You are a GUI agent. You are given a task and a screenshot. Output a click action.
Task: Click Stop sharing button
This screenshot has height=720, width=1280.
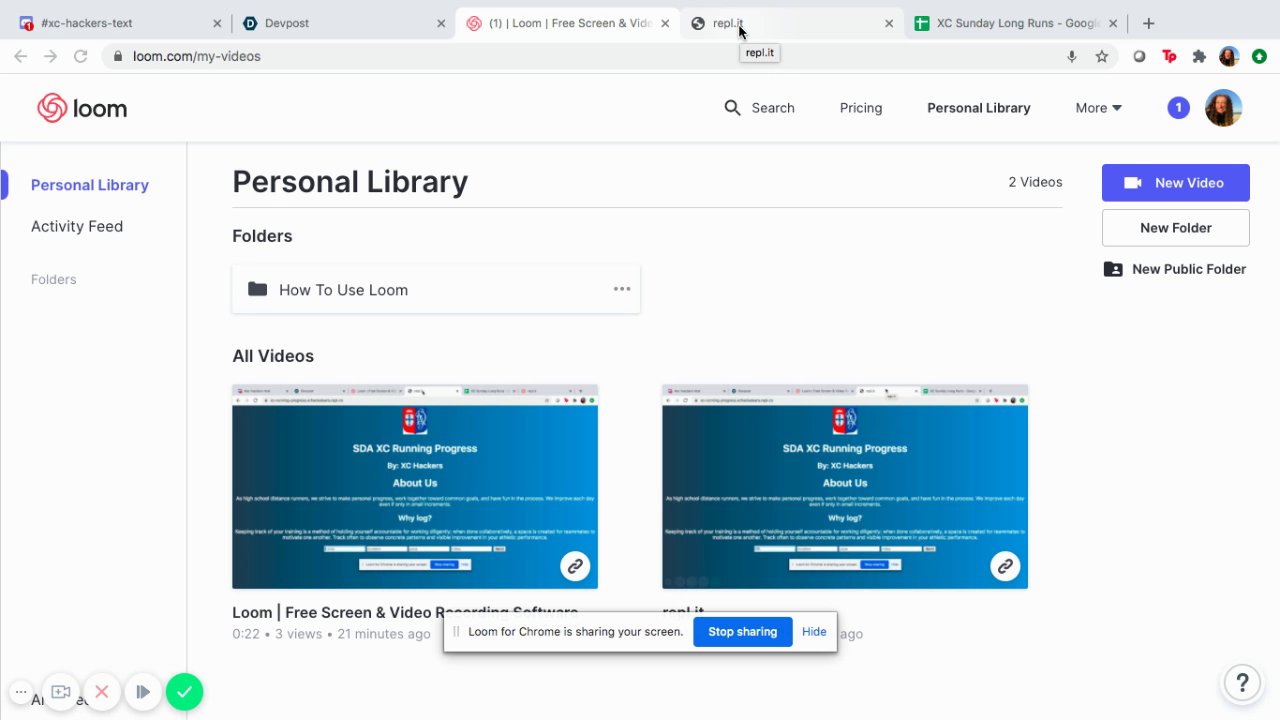click(742, 631)
